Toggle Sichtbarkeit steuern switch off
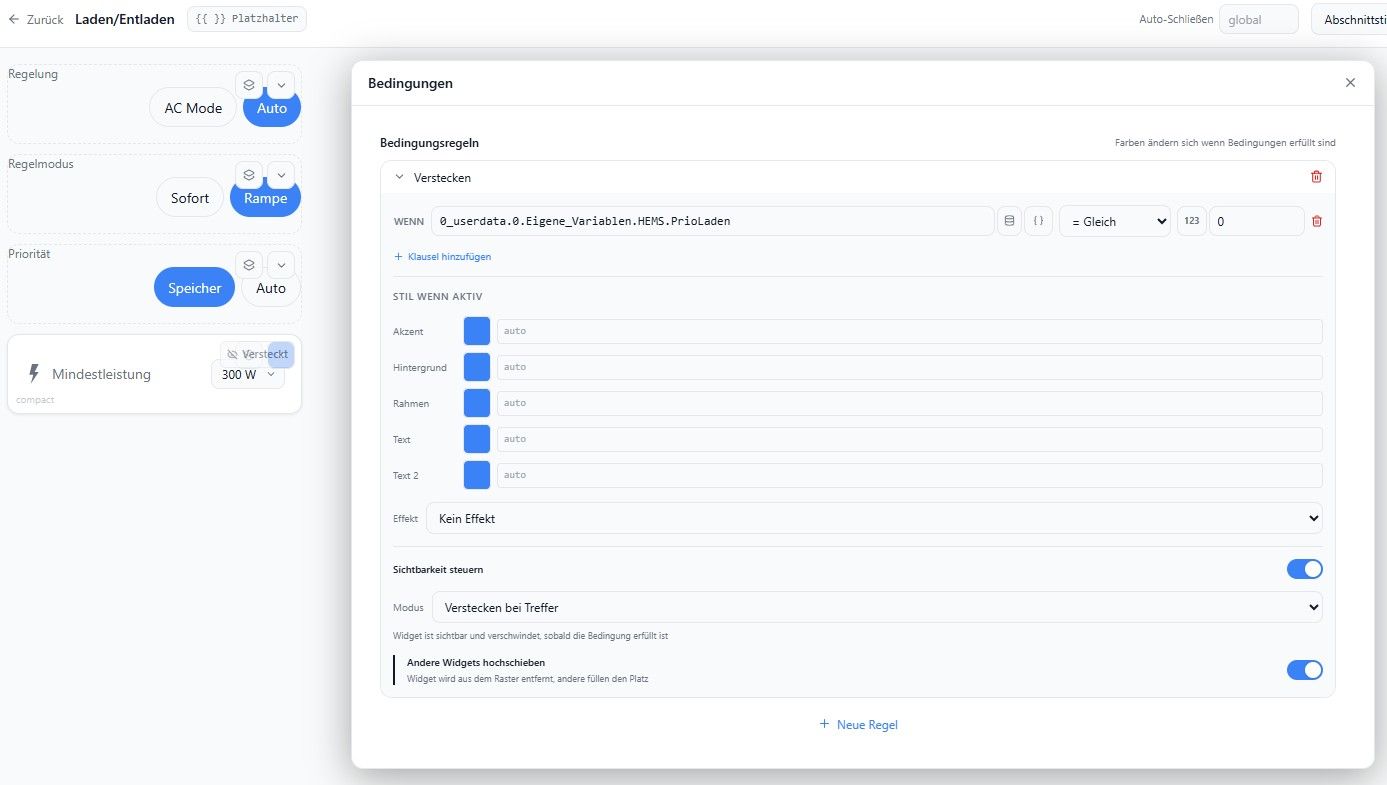The height and width of the screenshot is (785, 1387). click(x=1304, y=569)
